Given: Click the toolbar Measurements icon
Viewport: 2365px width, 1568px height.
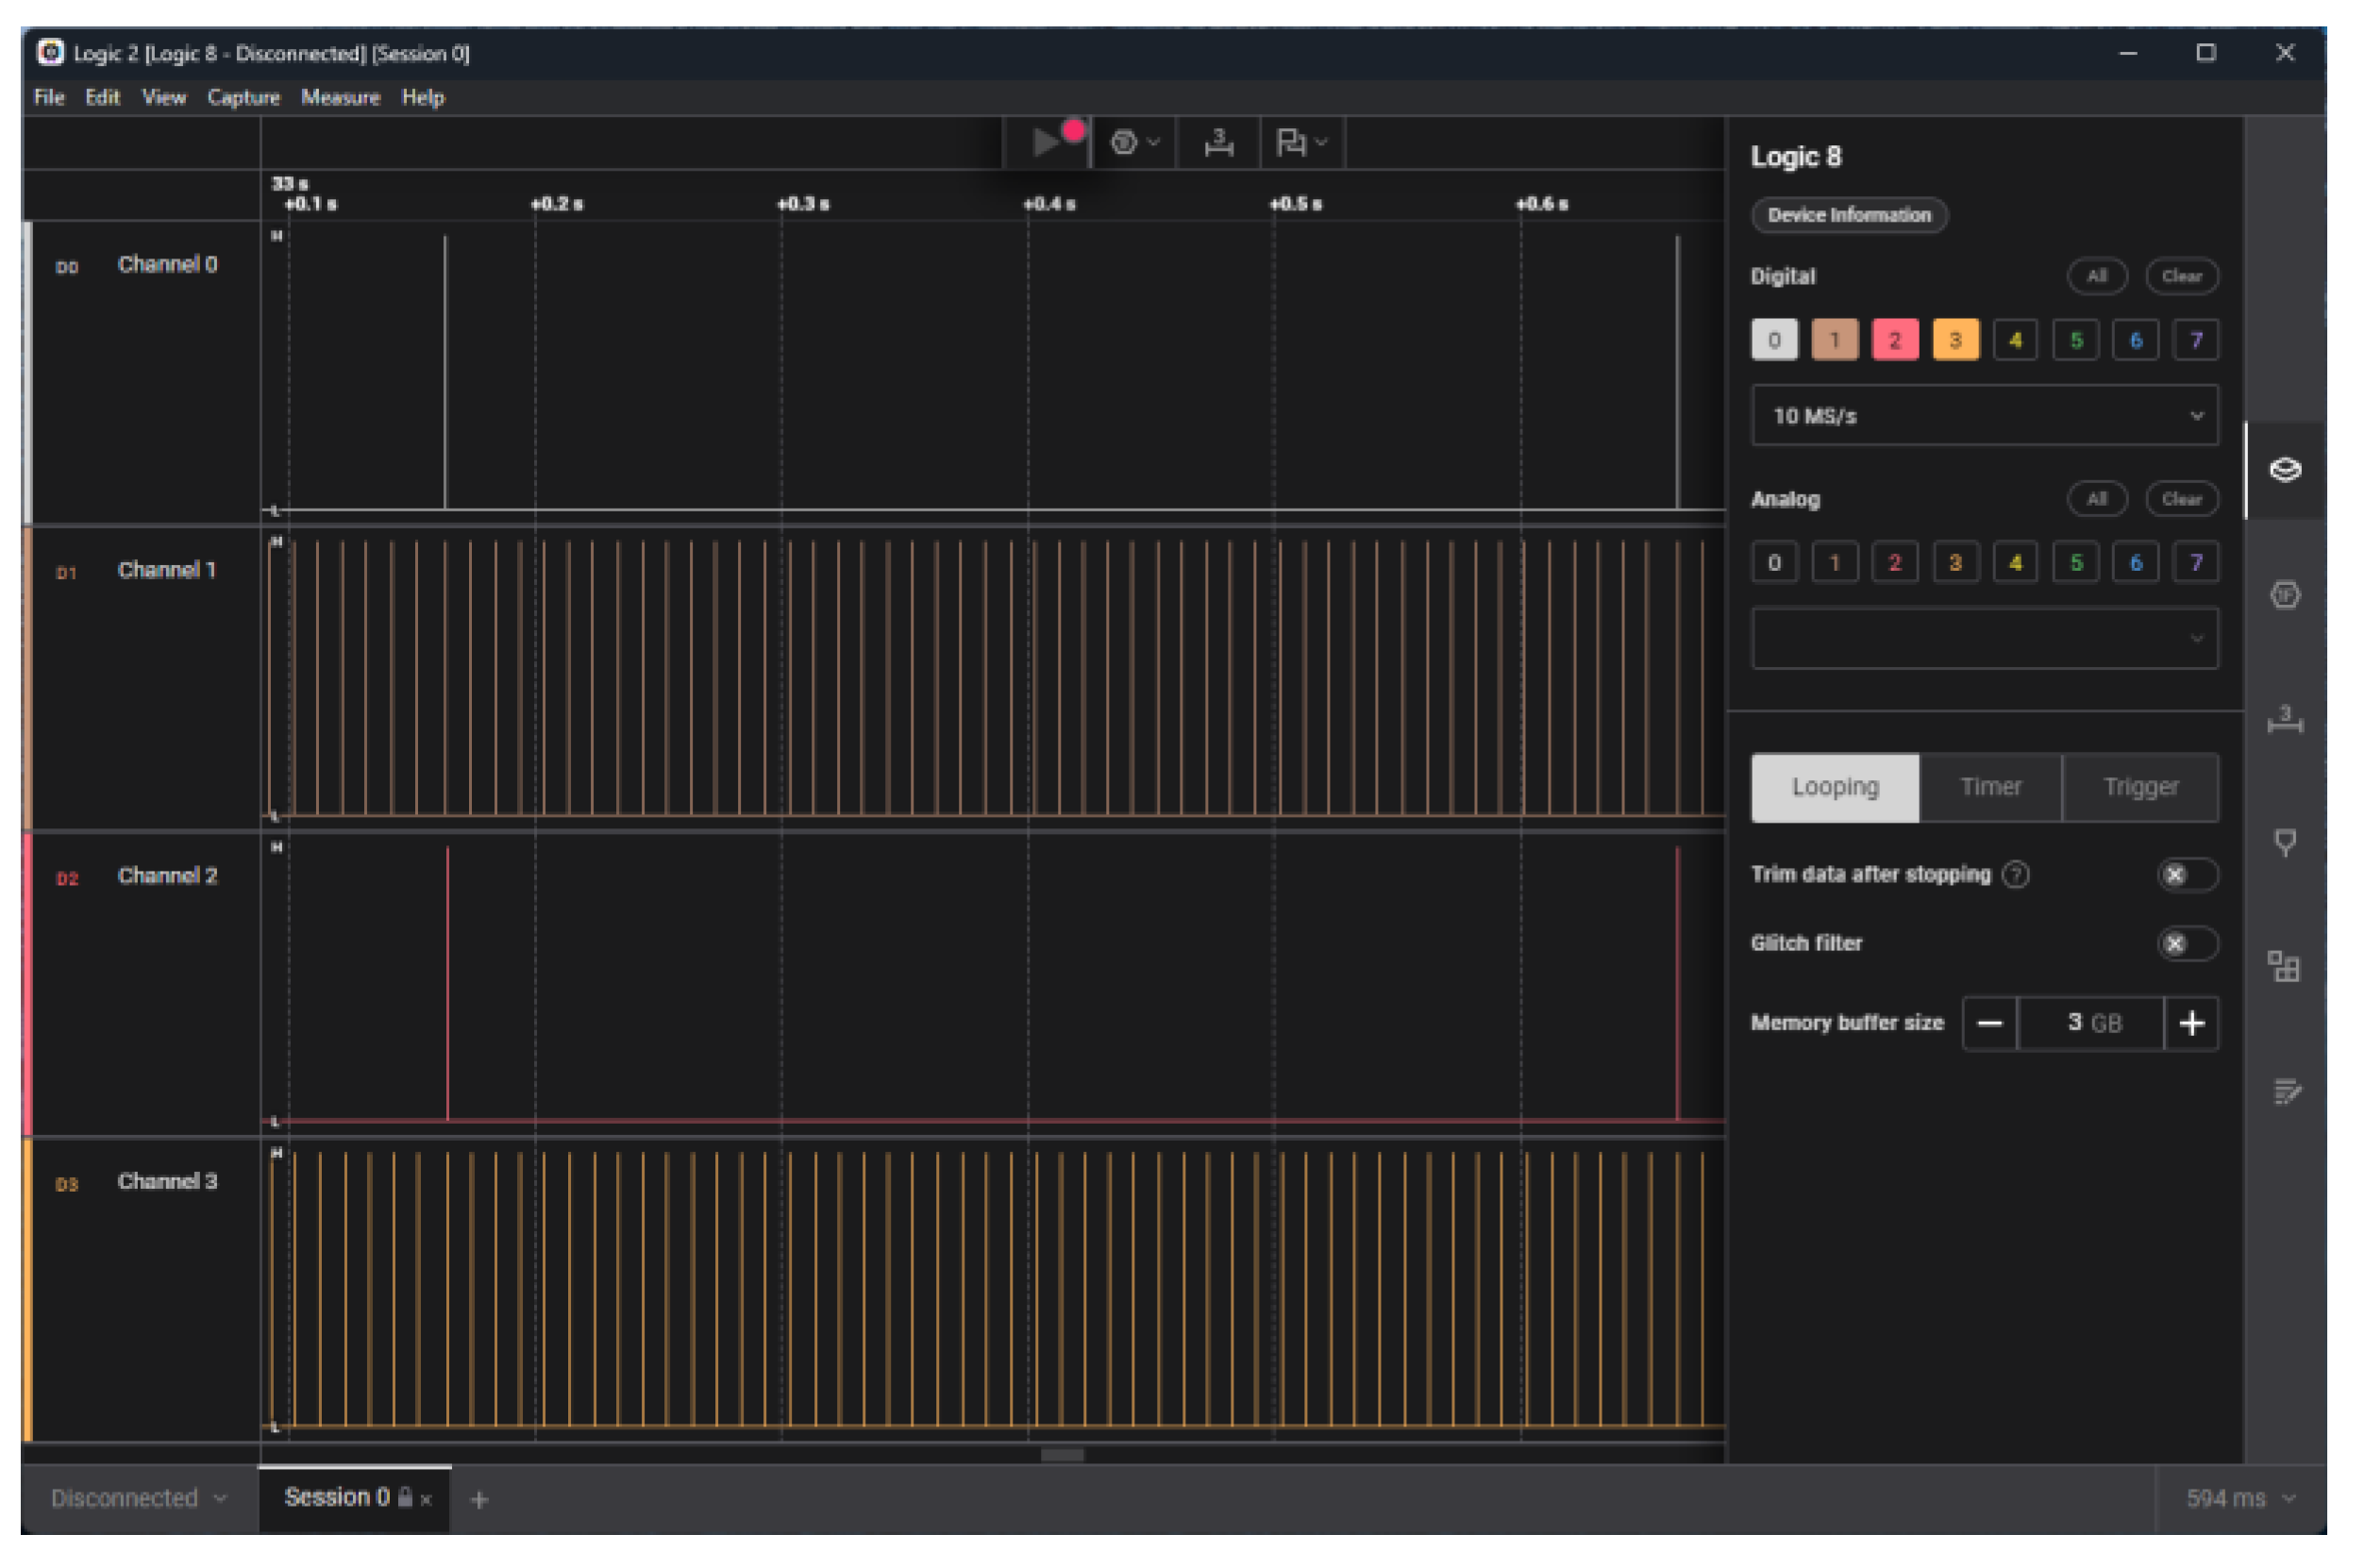Looking at the screenshot, I should point(1218,143).
